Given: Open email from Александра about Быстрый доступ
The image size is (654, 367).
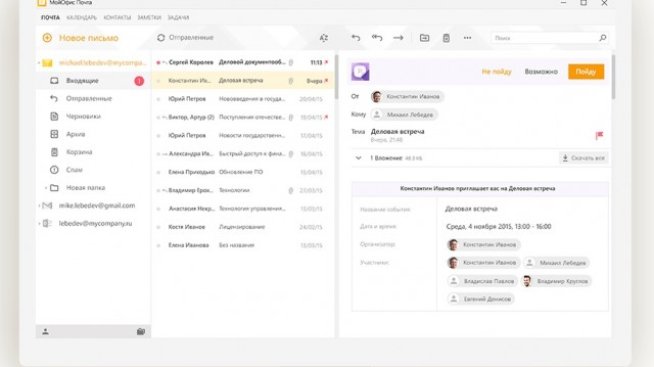Looking at the screenshot, I should click(x=243, y=154).
